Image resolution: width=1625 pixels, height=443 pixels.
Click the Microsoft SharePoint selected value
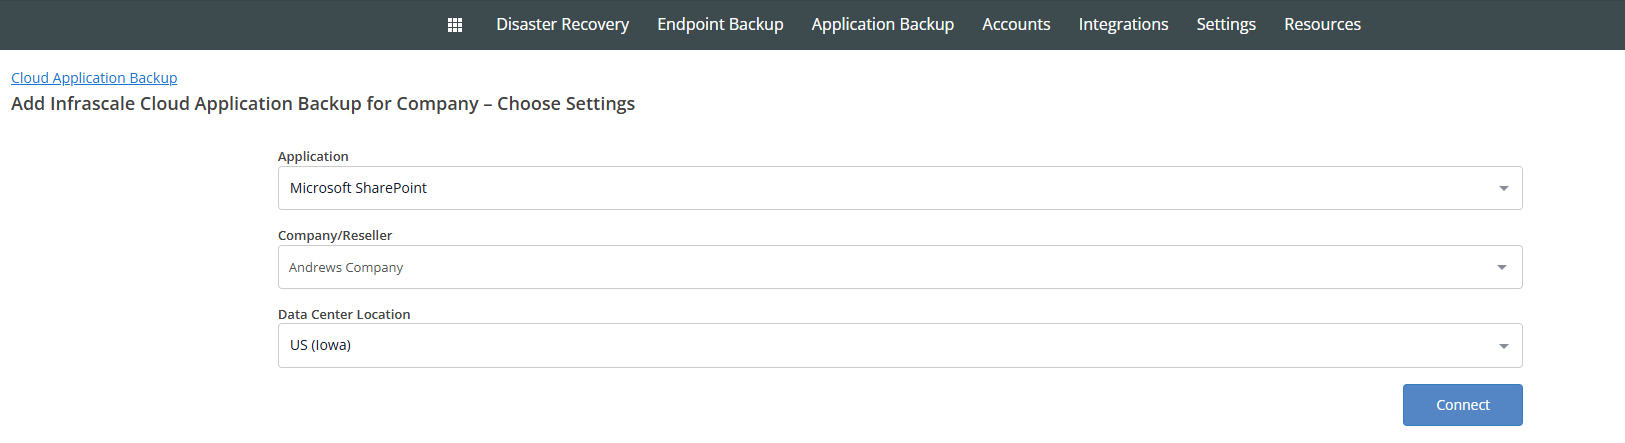(358, 188)
